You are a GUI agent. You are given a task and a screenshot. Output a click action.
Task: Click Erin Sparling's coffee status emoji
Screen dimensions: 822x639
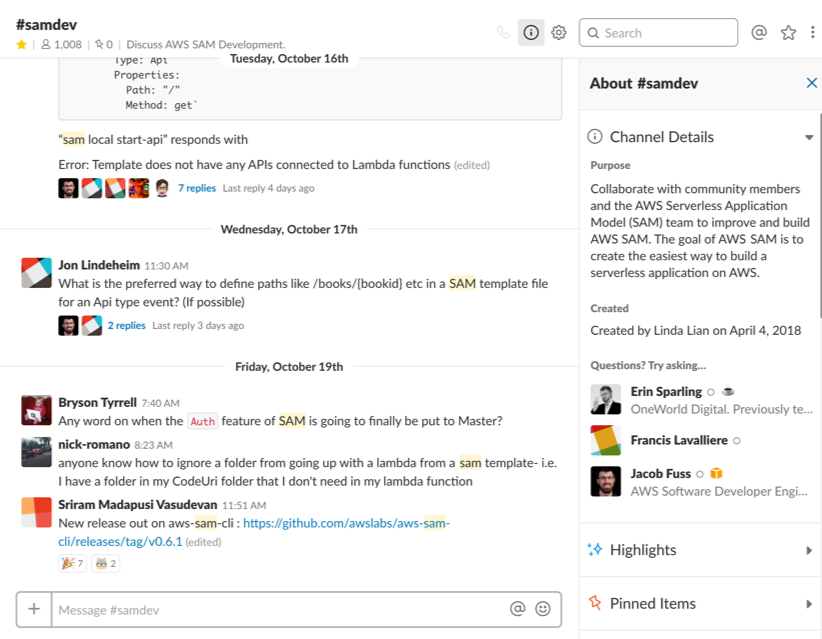[x=728, y=391]
